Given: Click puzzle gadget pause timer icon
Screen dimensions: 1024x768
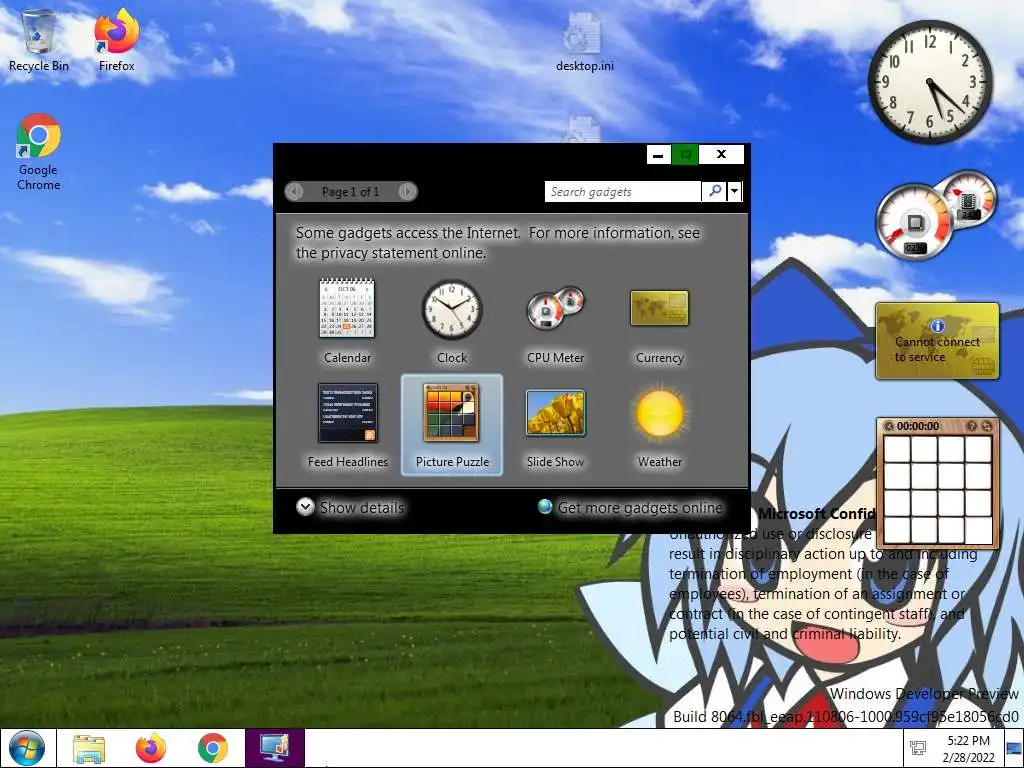Looking at the screenshot, I should [x=889, y=426].
